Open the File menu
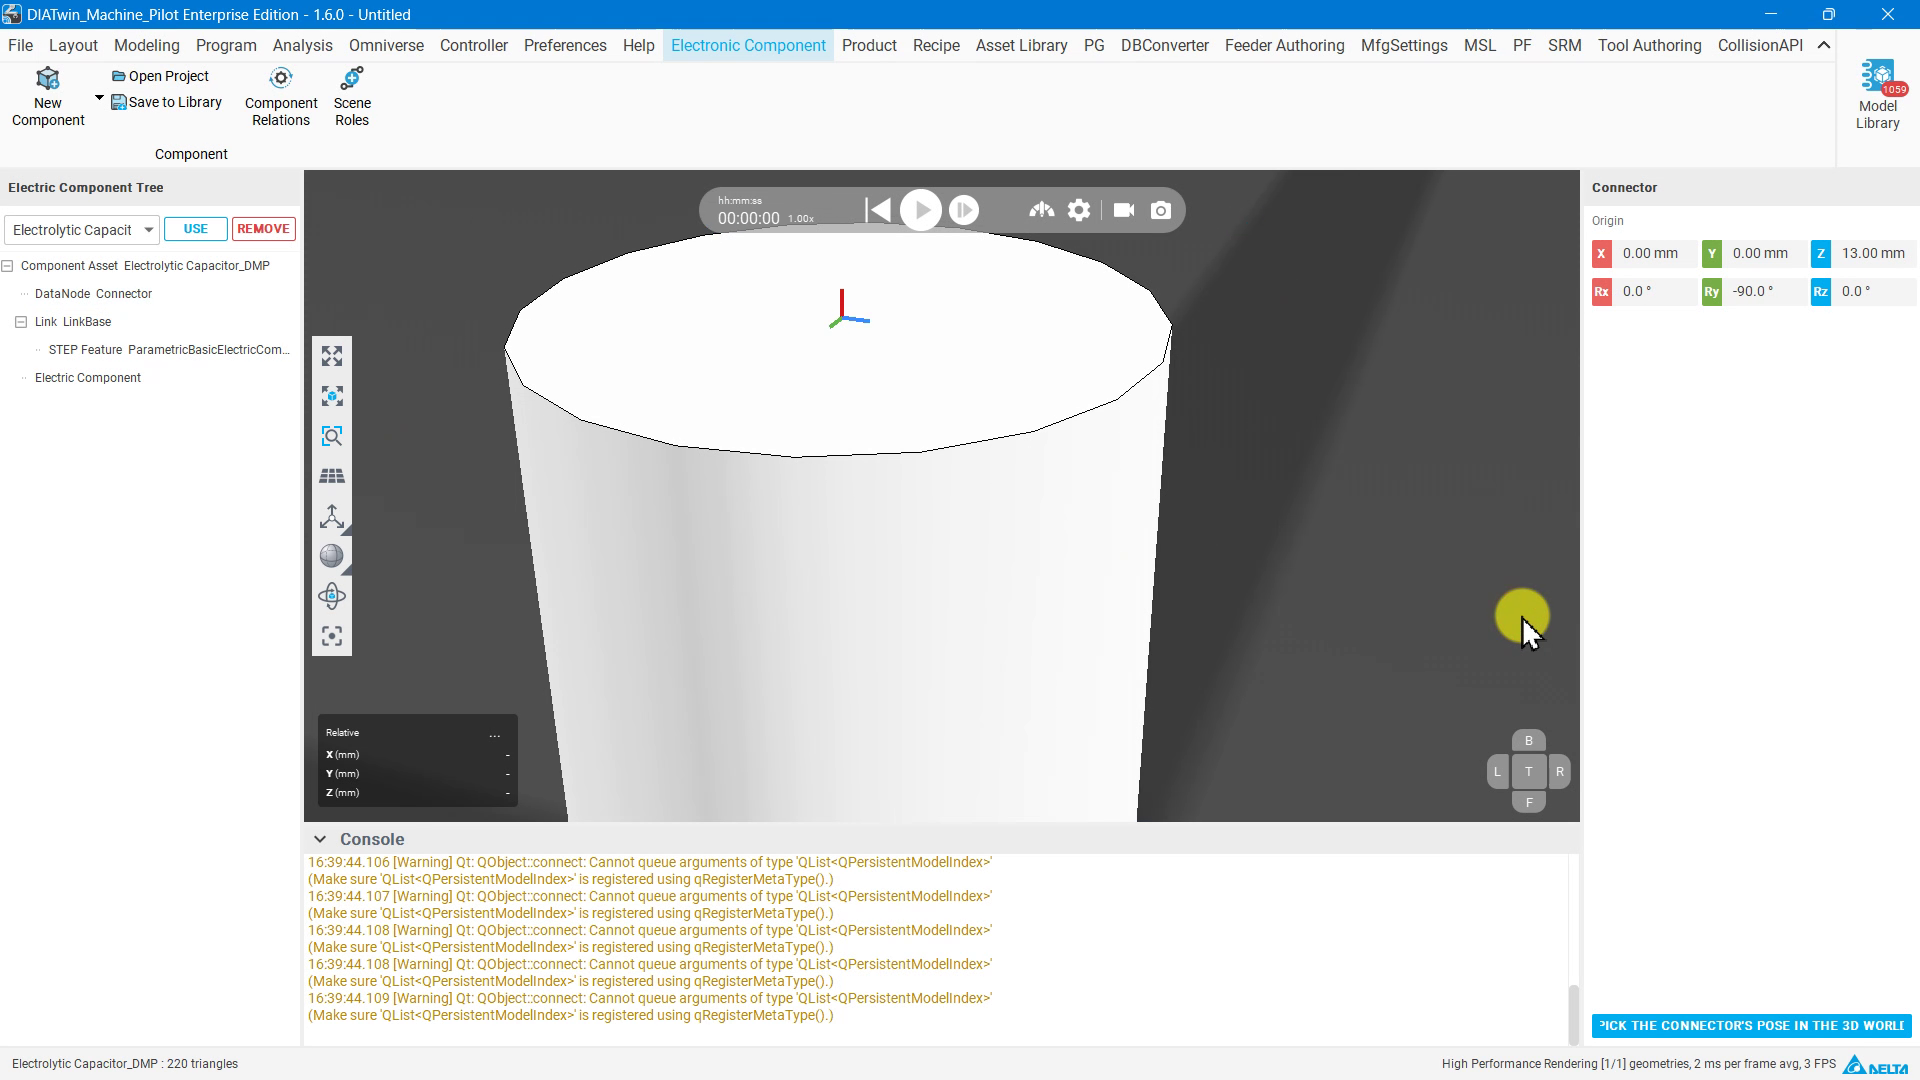Image resolution: width=1920 pixels, height=1080 pixels. [x=20, y=45]
